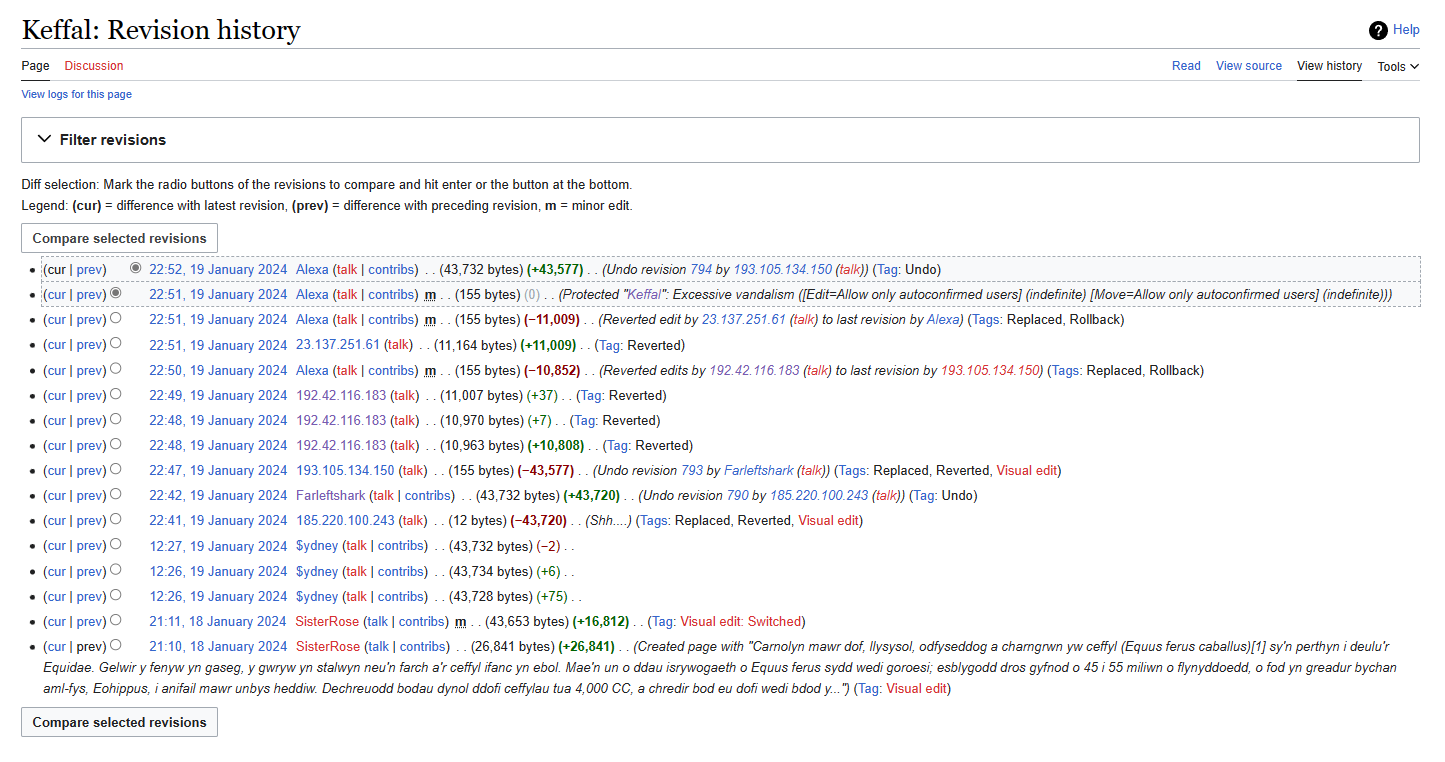Screen dimensions: 1445x762
Task: Click the "(+16,812)" byte change text
Action: pos(600,622)
